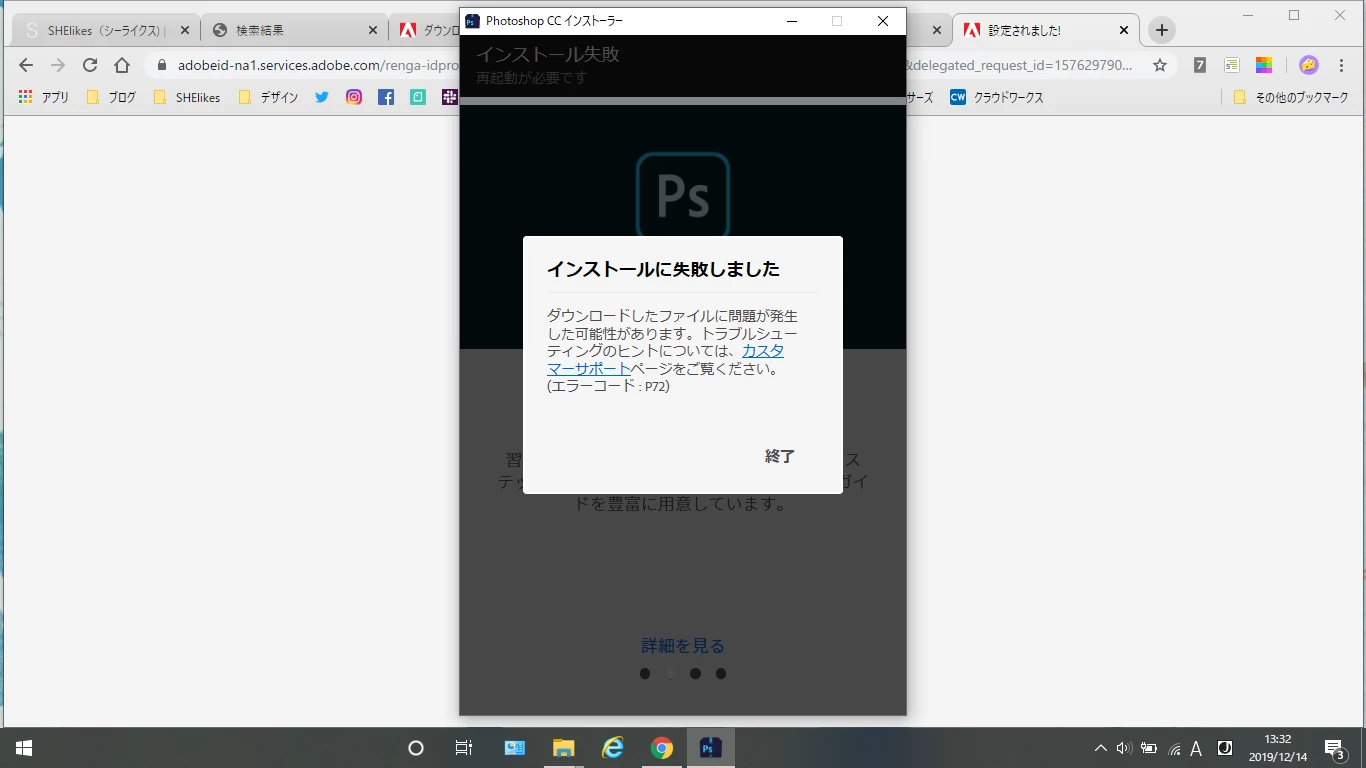
Task: Open Internet Explorer from taskbar
Action: point(613,748)
